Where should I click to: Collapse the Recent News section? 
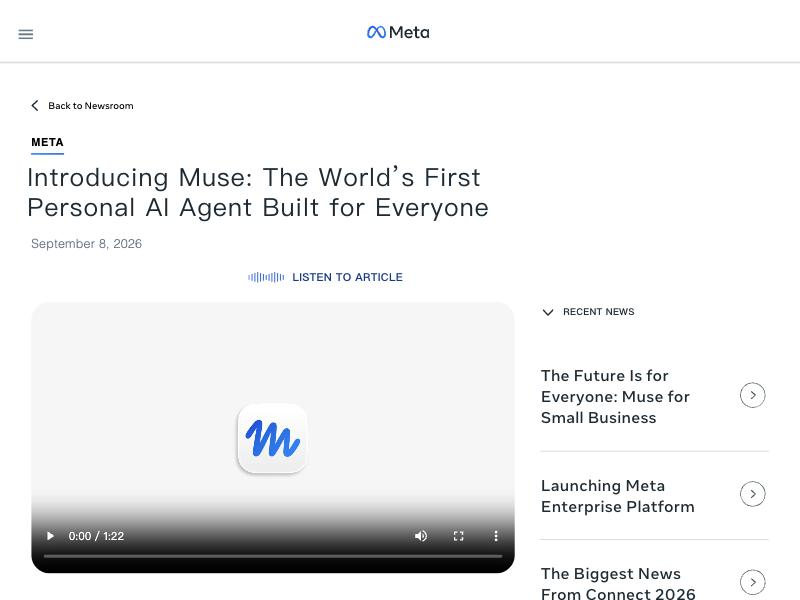click(x=548, y=312)
